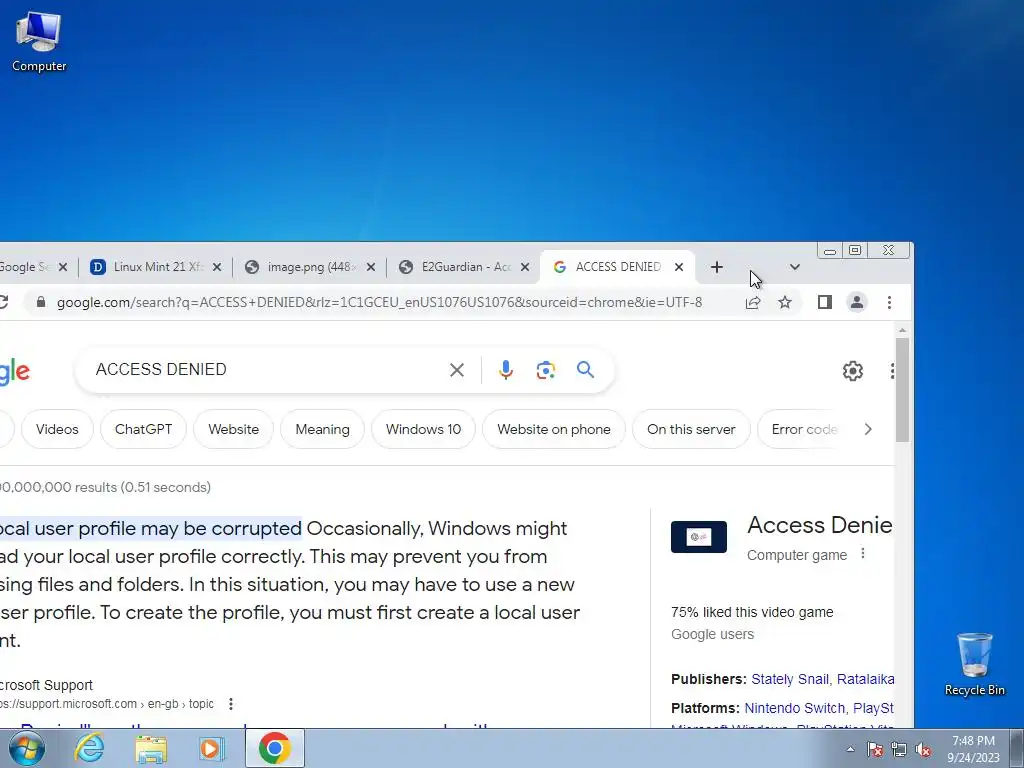Start voice search microphone
1024x768 pixels.
coord(505,370)
